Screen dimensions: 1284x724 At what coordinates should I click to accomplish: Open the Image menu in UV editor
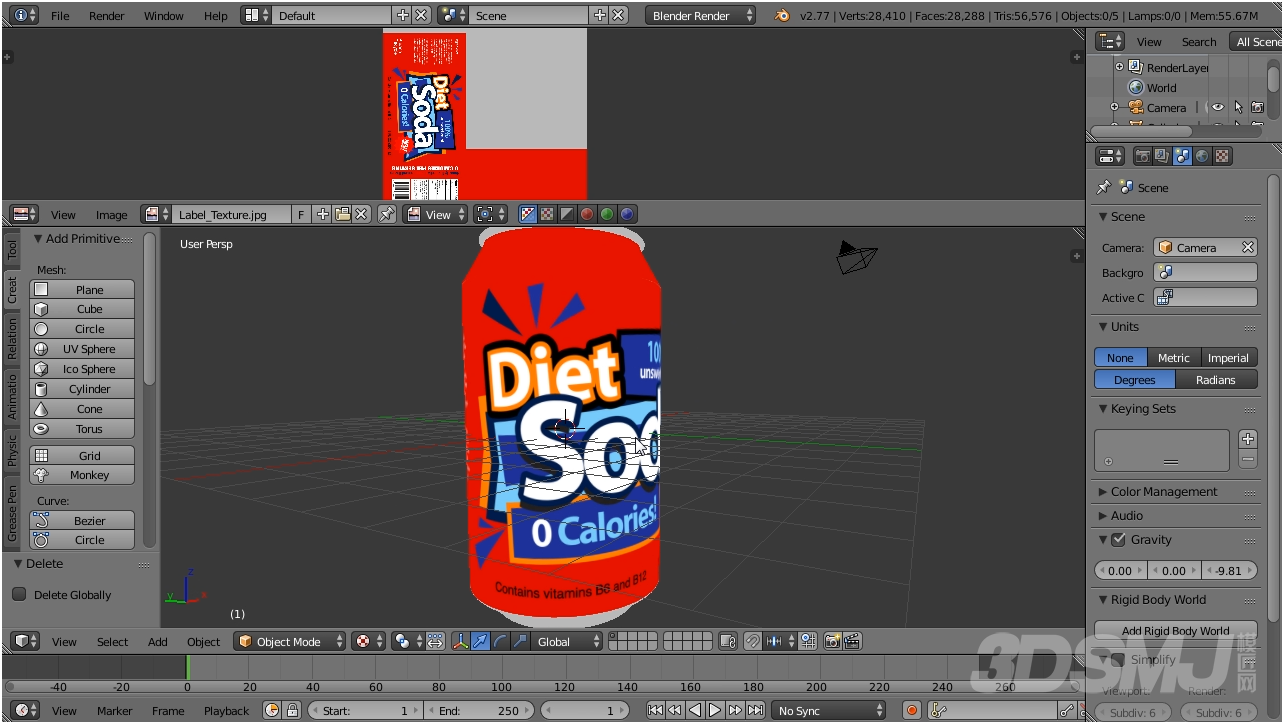[111, 214]
